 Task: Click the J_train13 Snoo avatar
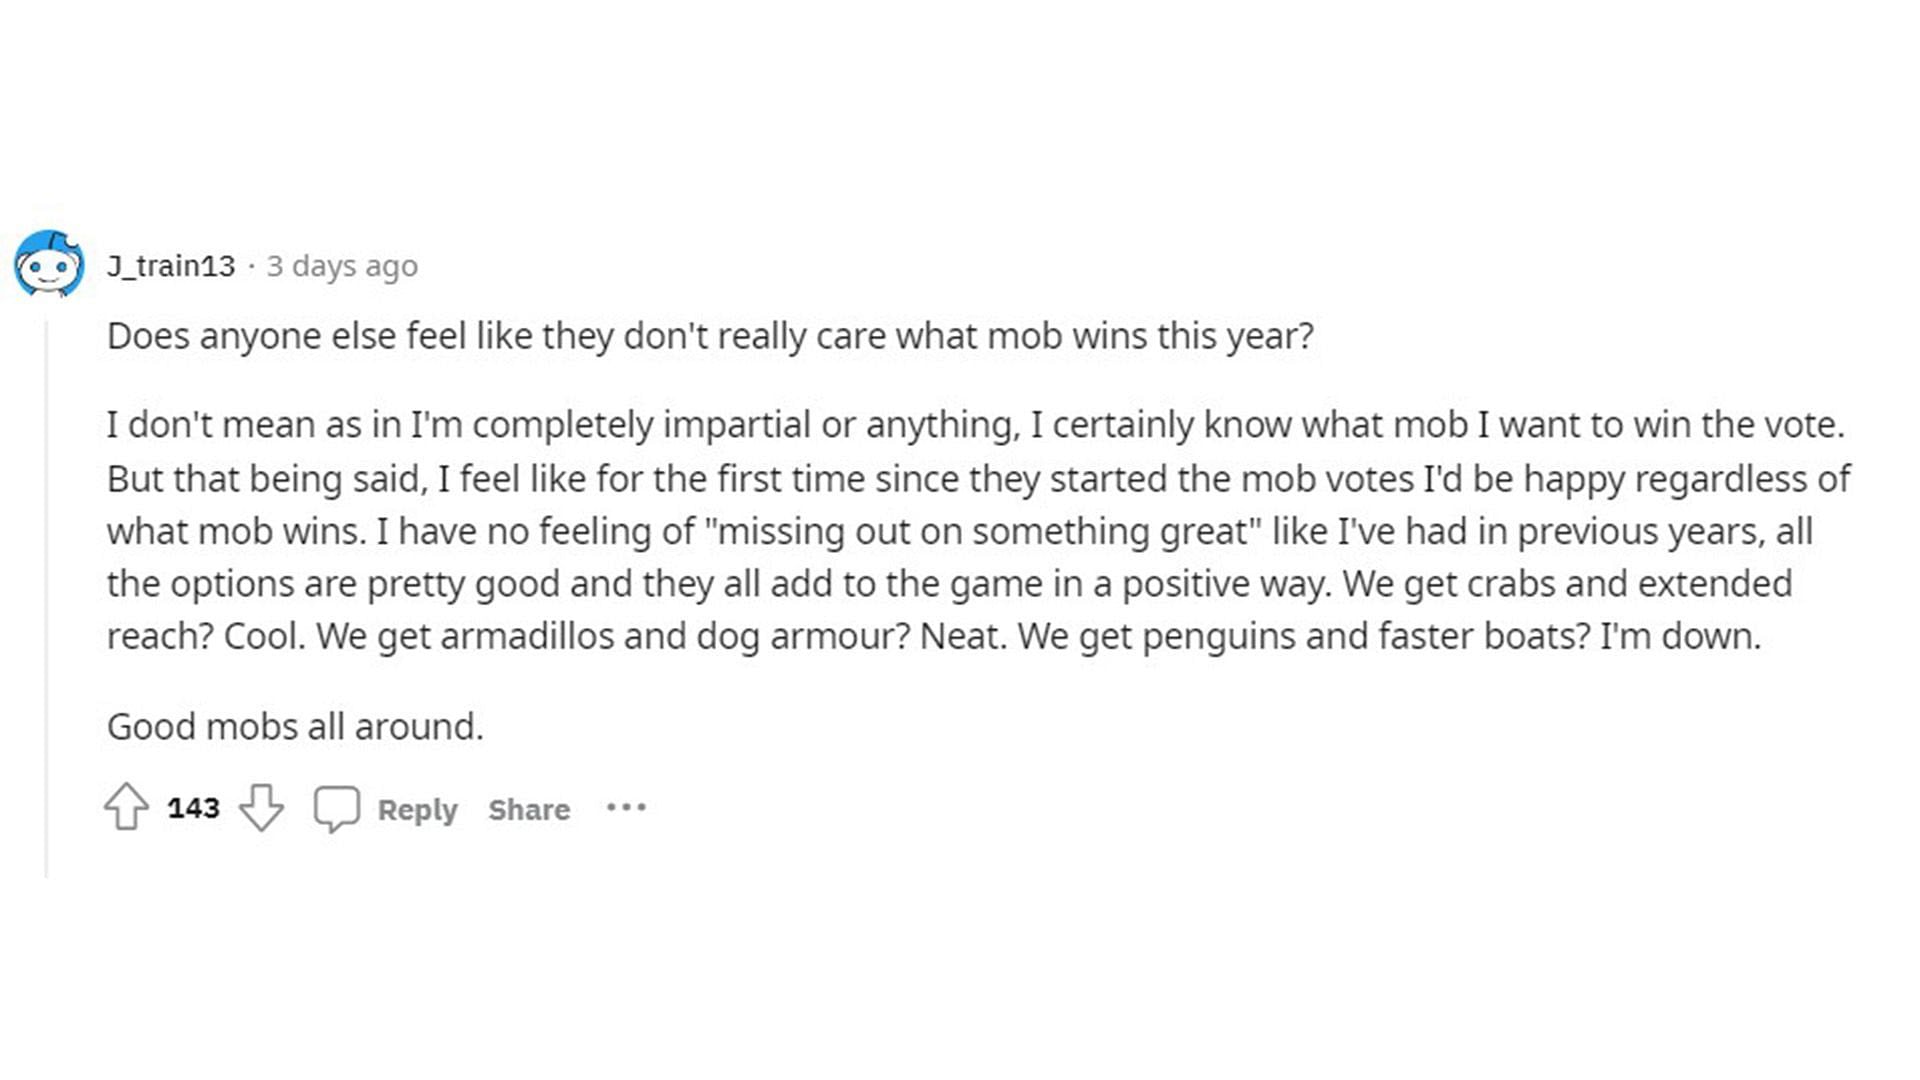tap(48, 264)
